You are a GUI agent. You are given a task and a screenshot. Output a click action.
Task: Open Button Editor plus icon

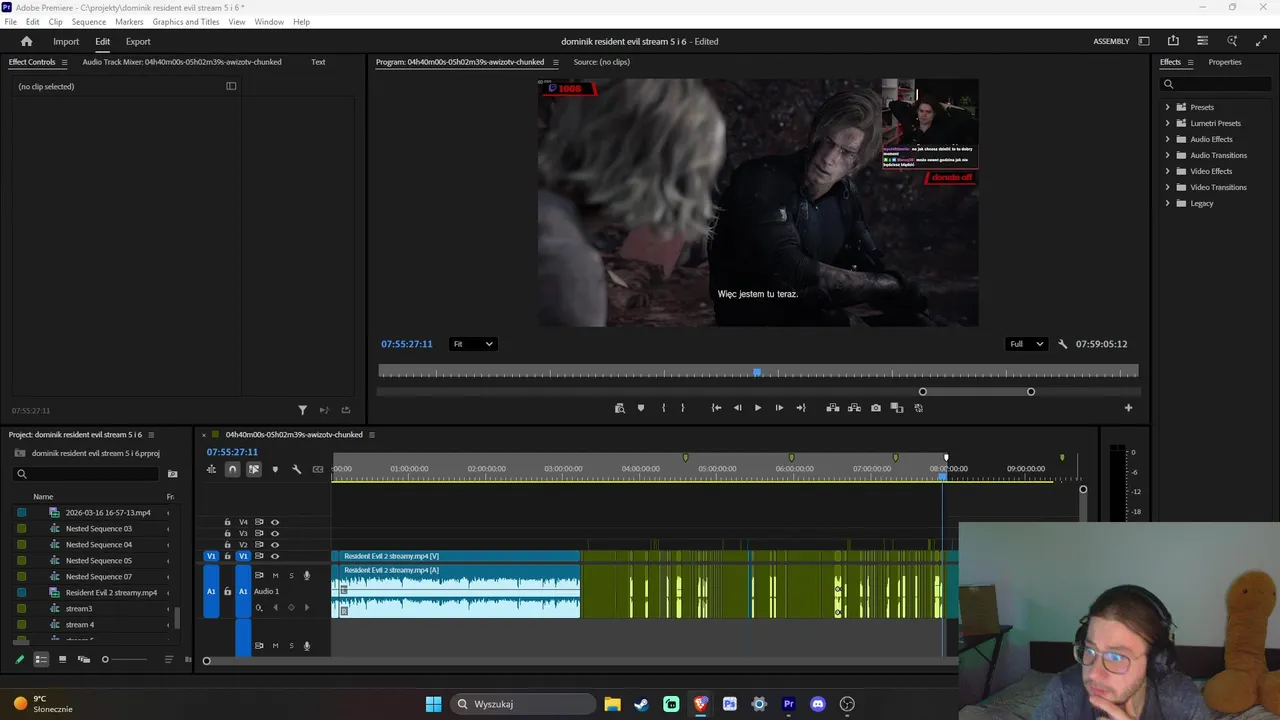(x=1128, y=408)
